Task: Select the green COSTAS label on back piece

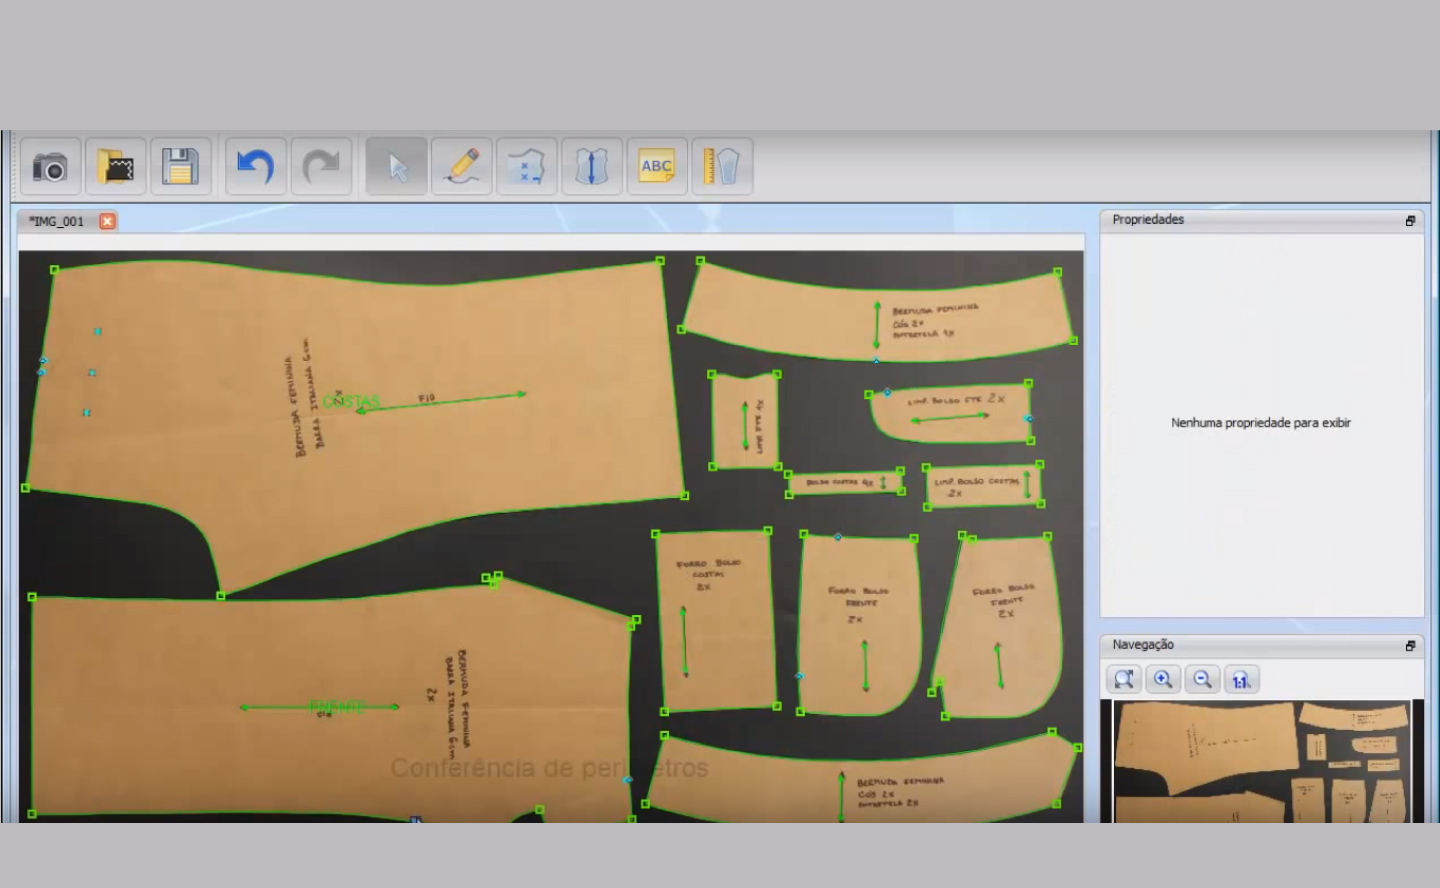Action: tap(351, 402)
